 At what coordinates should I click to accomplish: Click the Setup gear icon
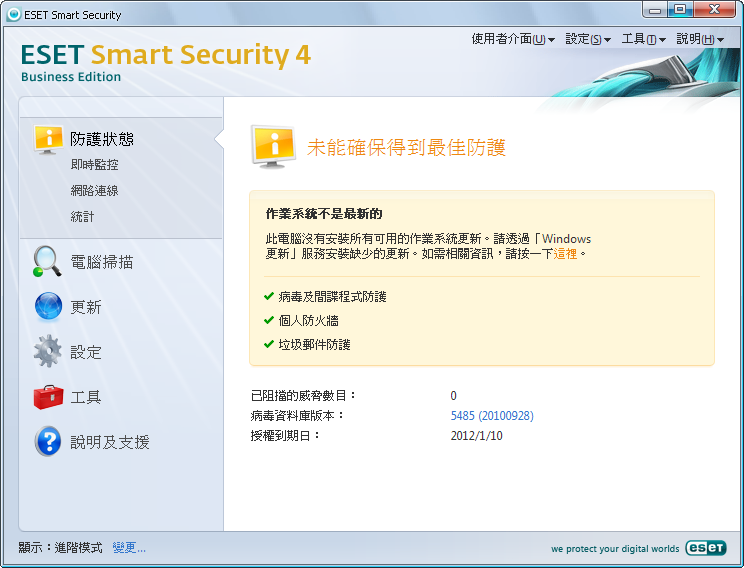pyautogui.click(x=48, y=352)
